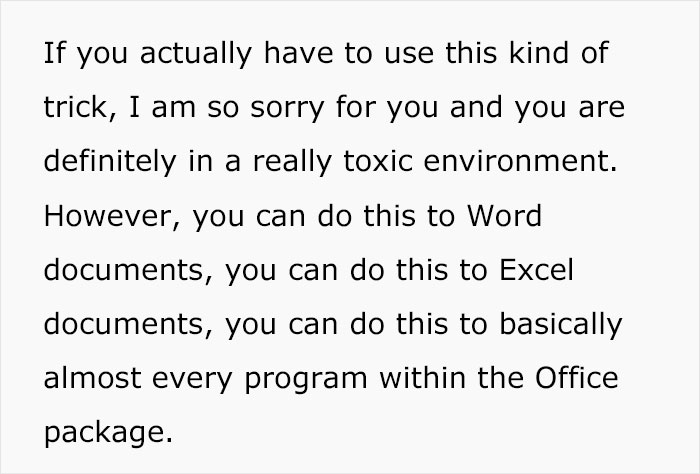This screenshot has height=474, width=700.
Task: Click the word "program" in the paragraph
Action: click(x=313, y=380)
